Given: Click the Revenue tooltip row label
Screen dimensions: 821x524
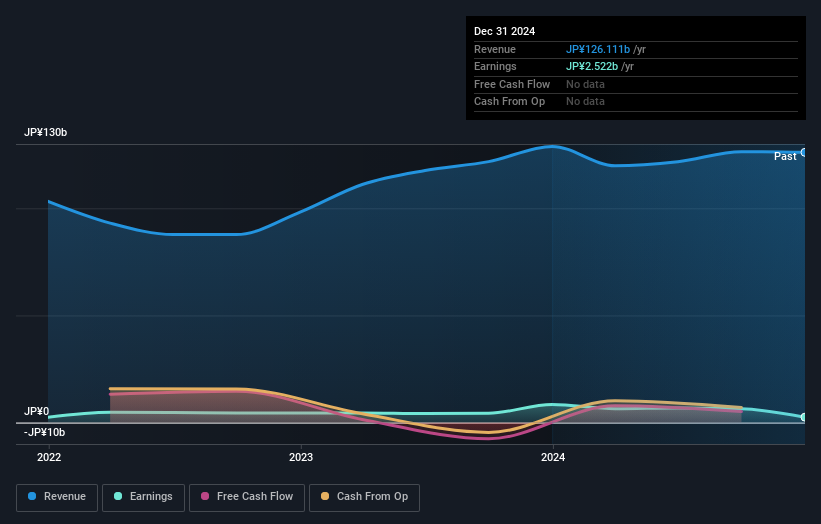Looking at the screenshot, I should pyautogui.click(x=495, y=49).
